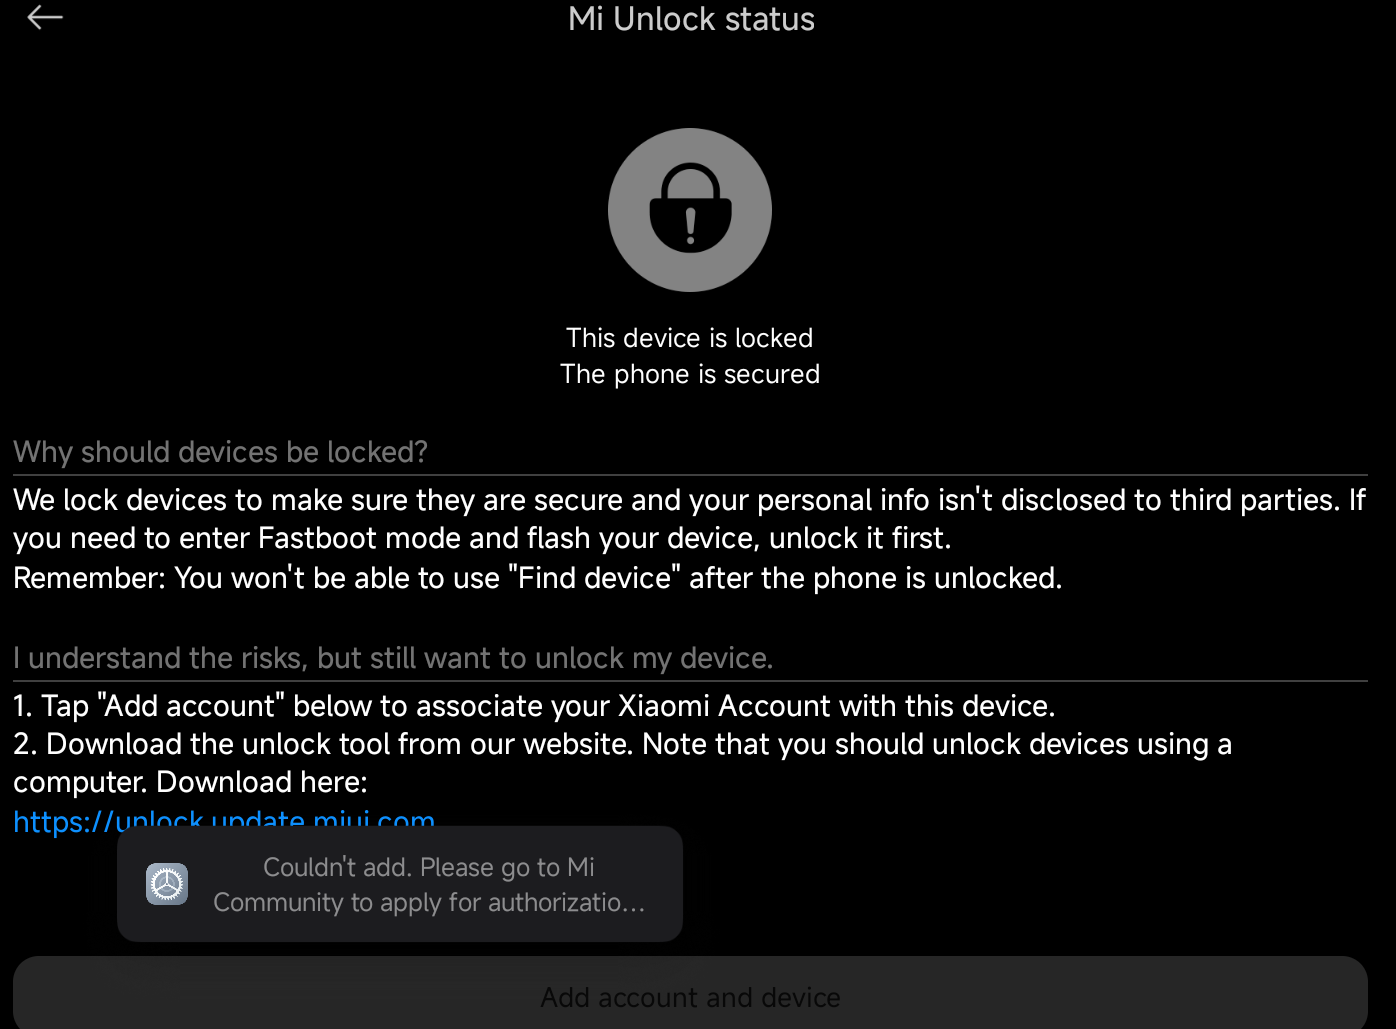Tap the quoted "Find device" text
1396x1029 pixels.
pyautogui.click(x=594, y=578)
